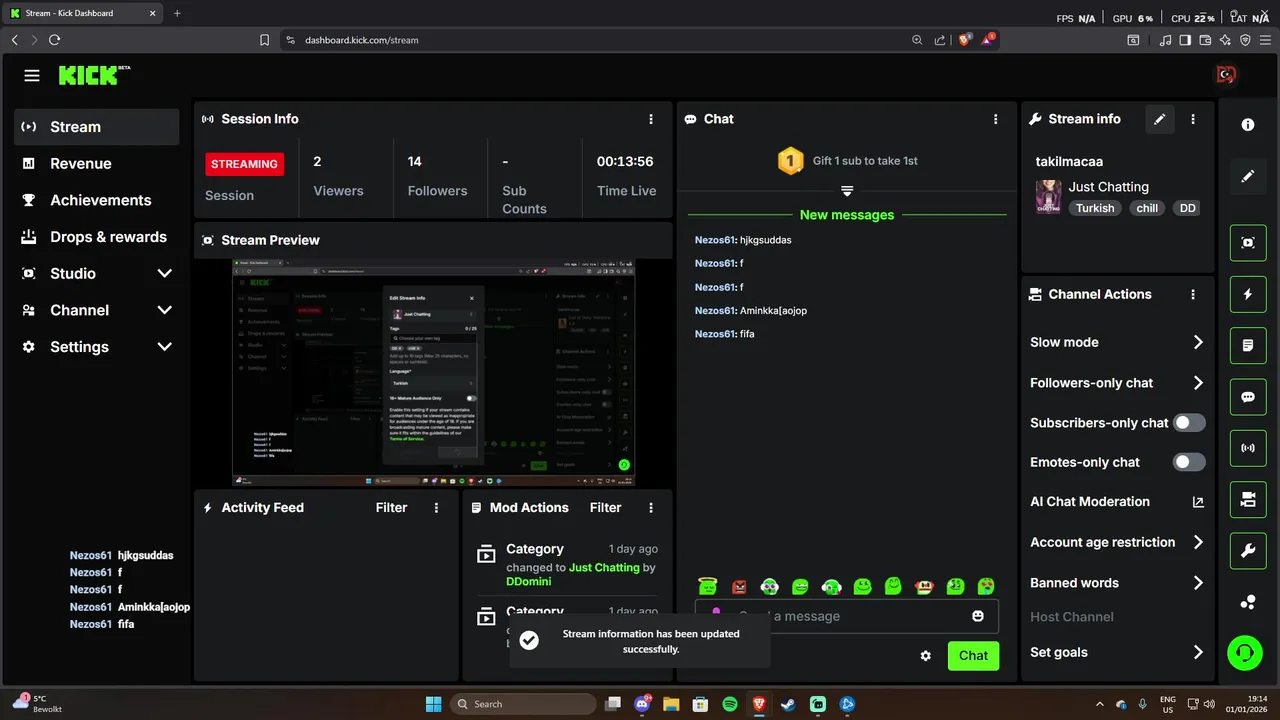Toggle Stream Preview widget in right rail
This screenshot has width=1280, height=720.
tap(1248, 243)
